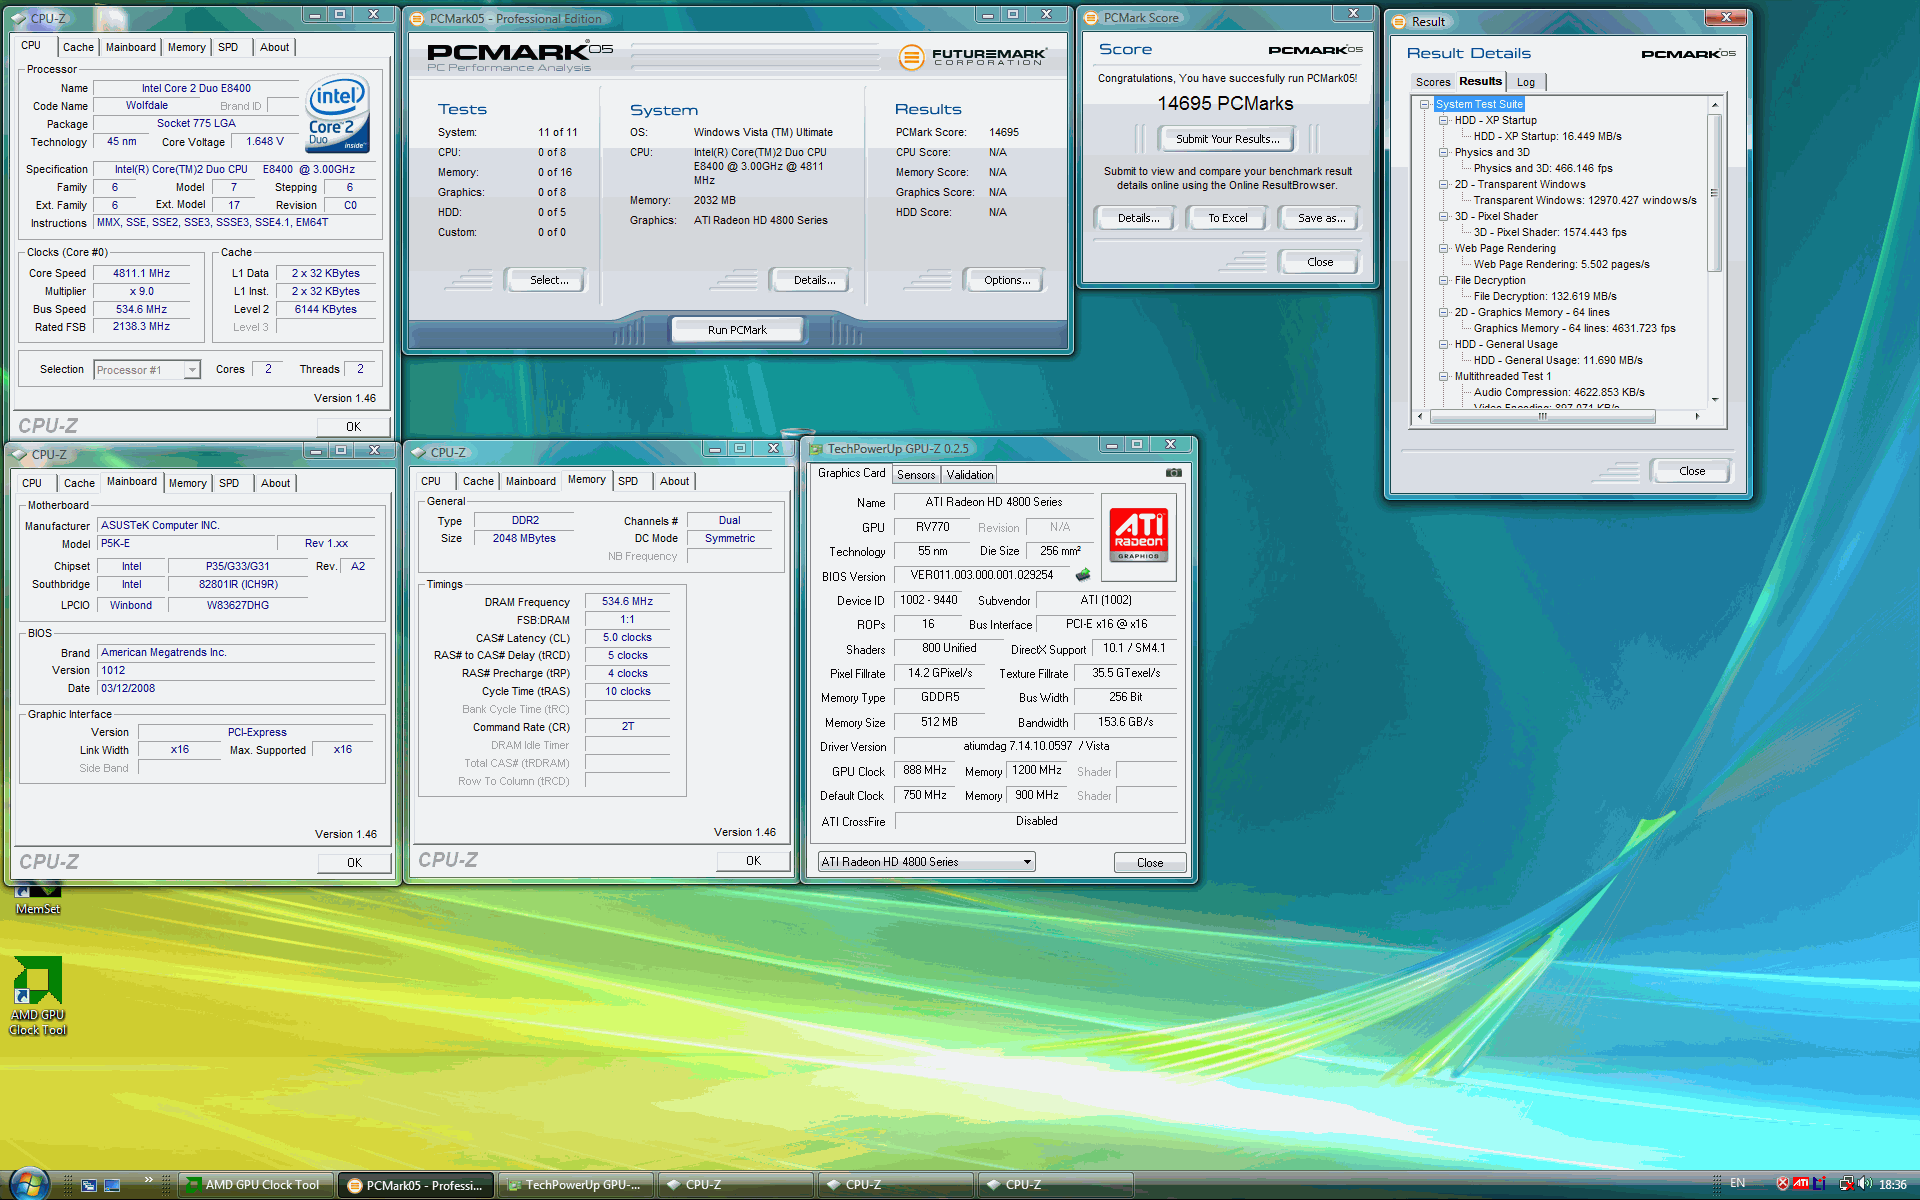Collapse the Web Page Rendering node
This screenshot has width=1920, height=1200.
point(1443,248)
